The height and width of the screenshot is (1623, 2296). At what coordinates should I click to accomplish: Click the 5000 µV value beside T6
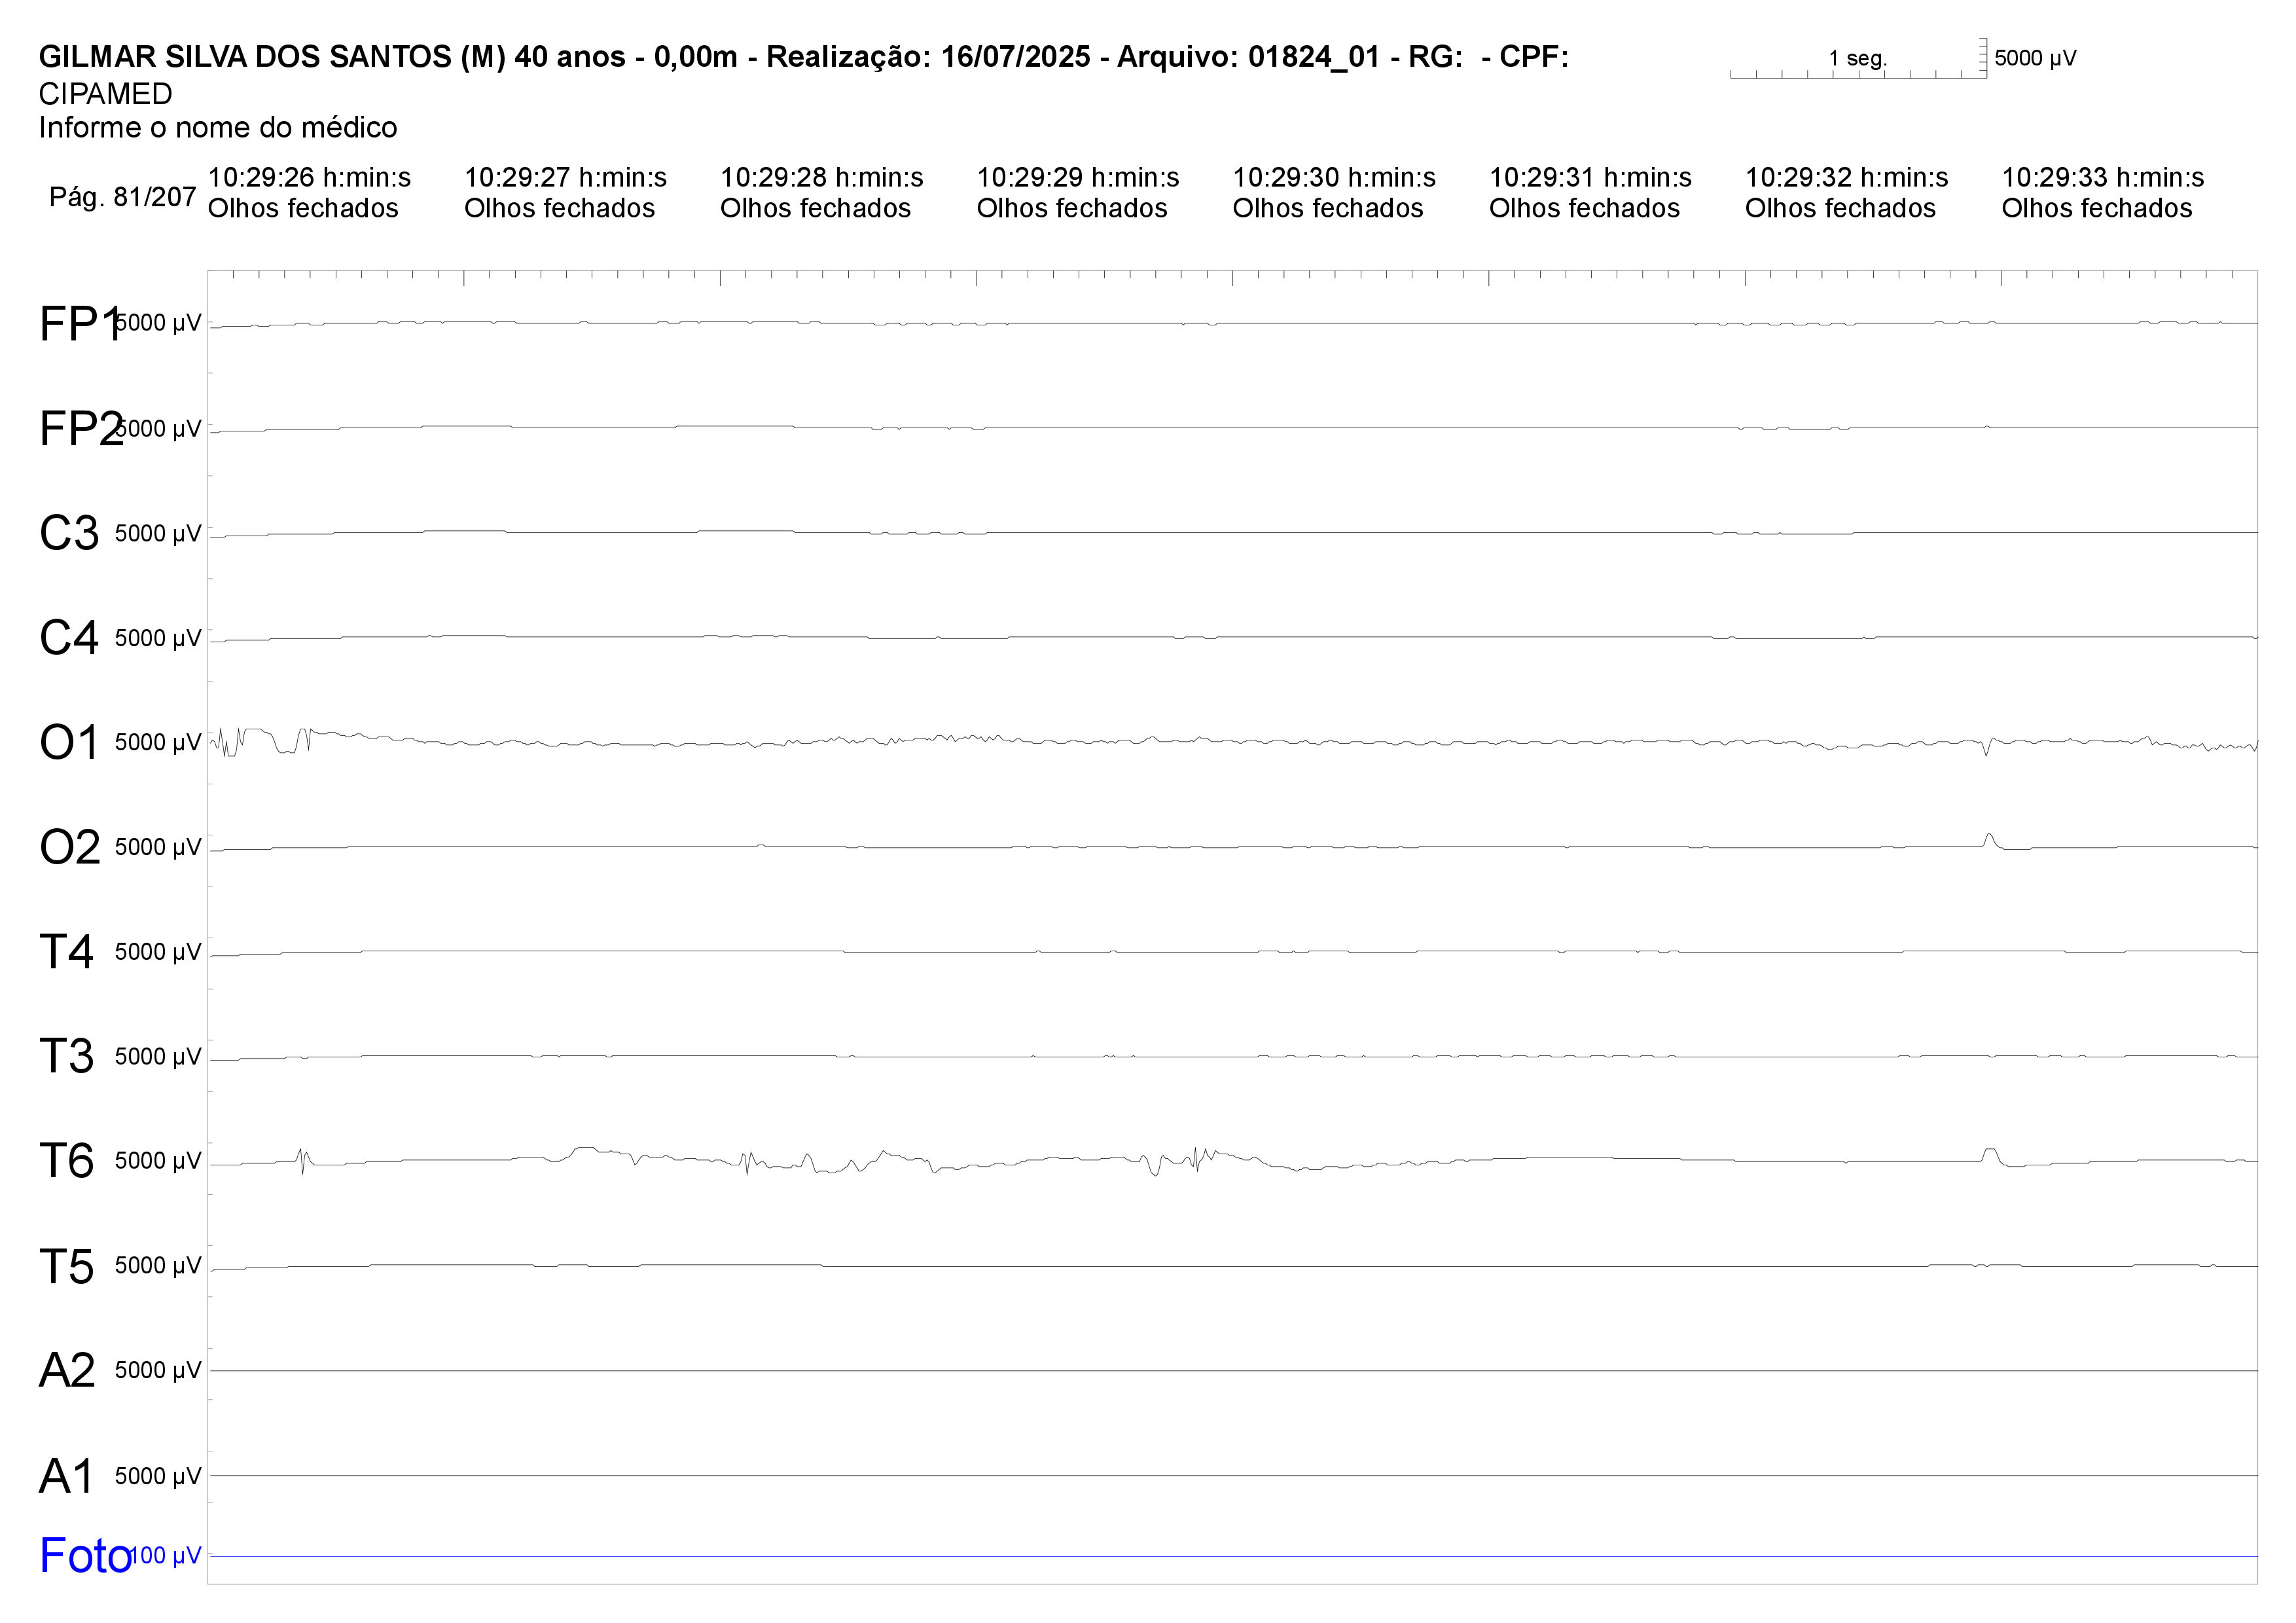tap(158, 1161)
